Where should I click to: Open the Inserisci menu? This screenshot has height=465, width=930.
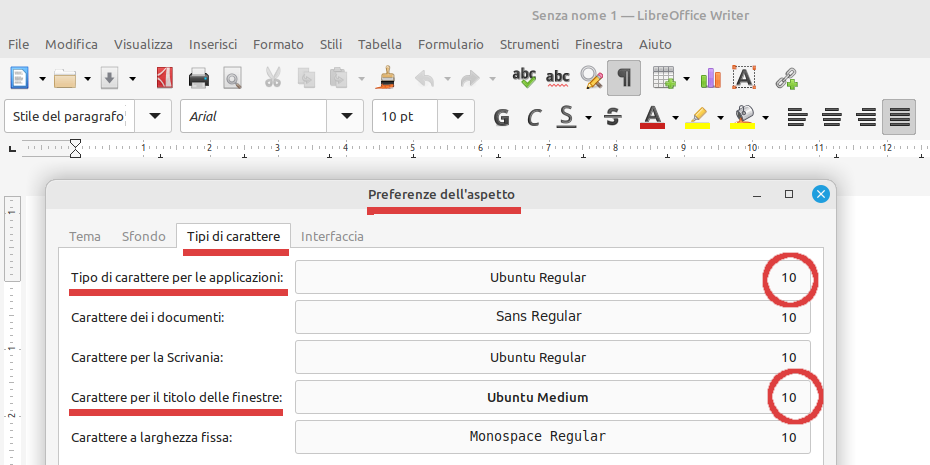pos(213,44)
